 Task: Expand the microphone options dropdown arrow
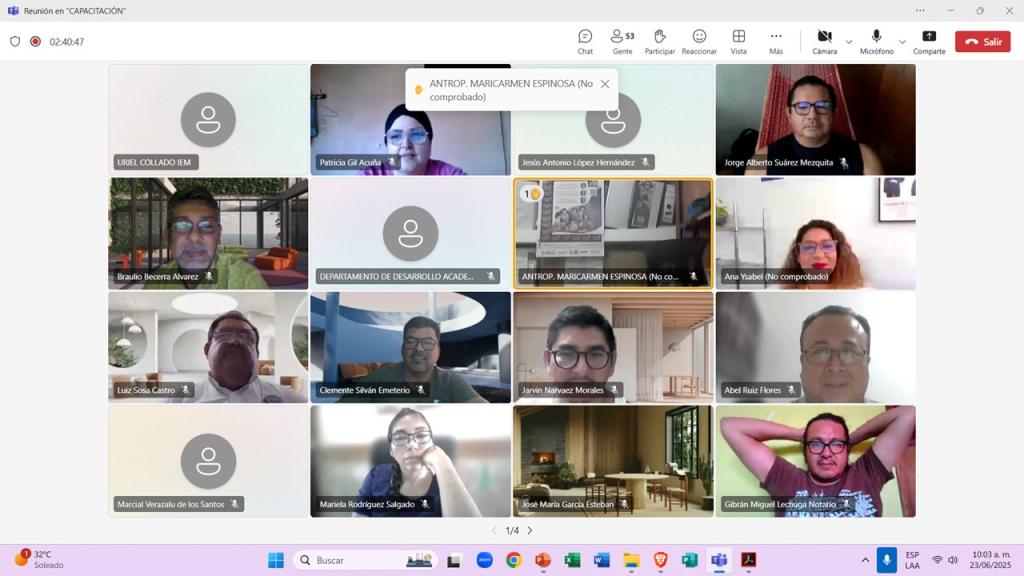(x=902, y=42)
